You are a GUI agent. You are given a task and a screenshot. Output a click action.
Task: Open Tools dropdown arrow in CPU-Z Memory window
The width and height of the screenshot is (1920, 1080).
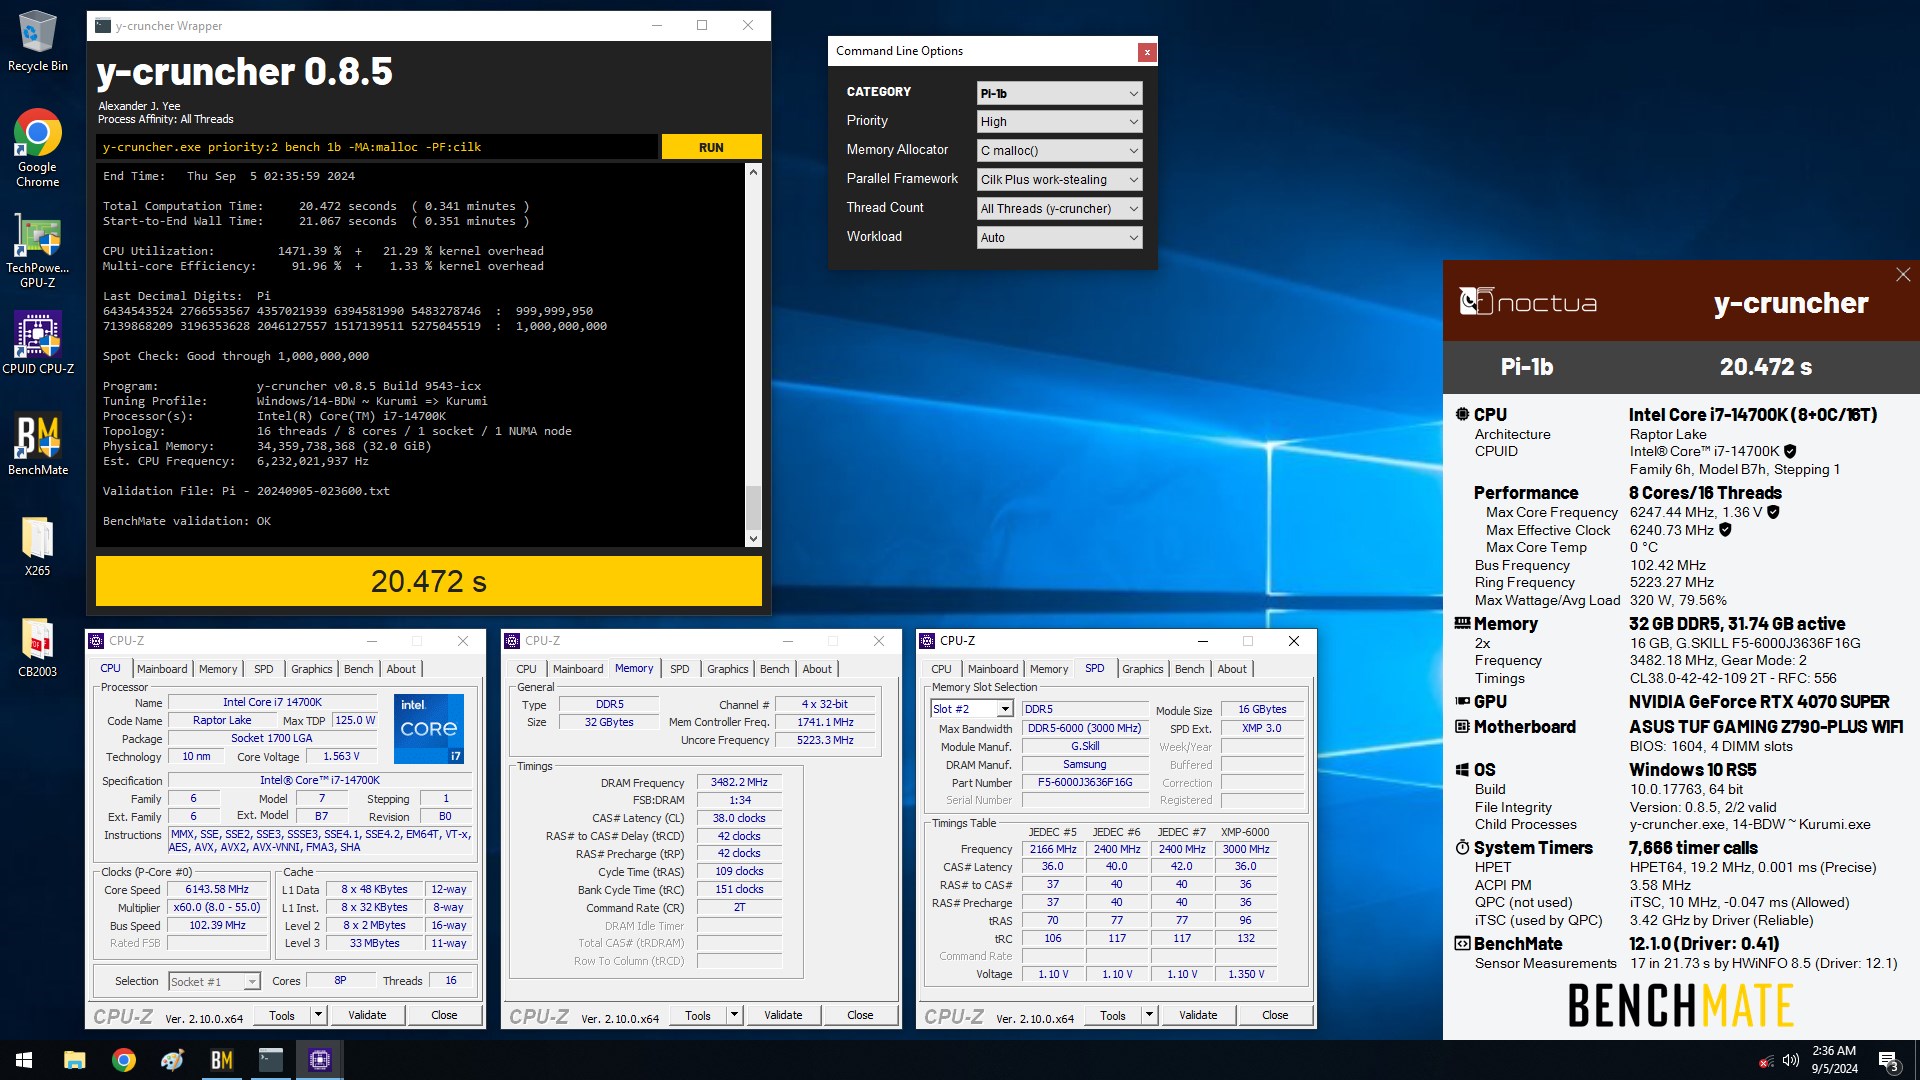734,1015
